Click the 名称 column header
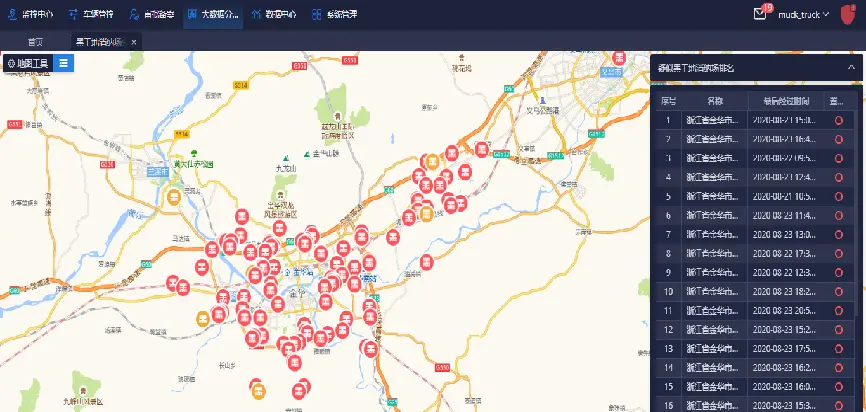Viewport: 866px width, 412px height. click(715, 102)
